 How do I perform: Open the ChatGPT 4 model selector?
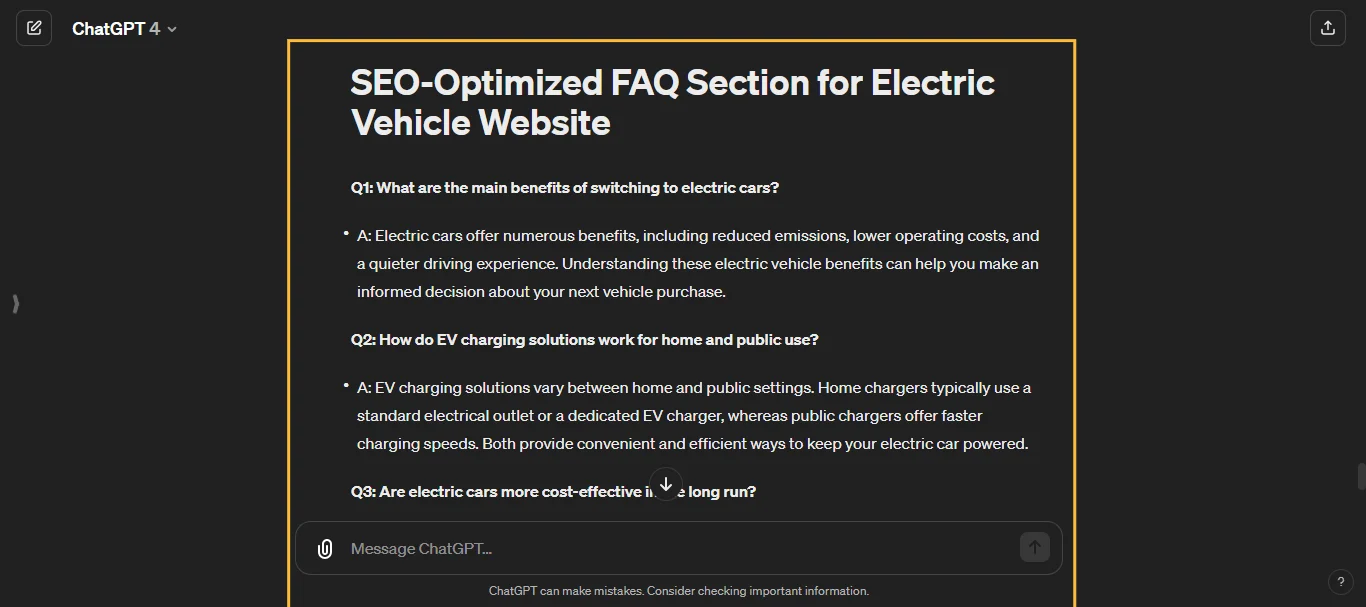(x=125, y=28)
